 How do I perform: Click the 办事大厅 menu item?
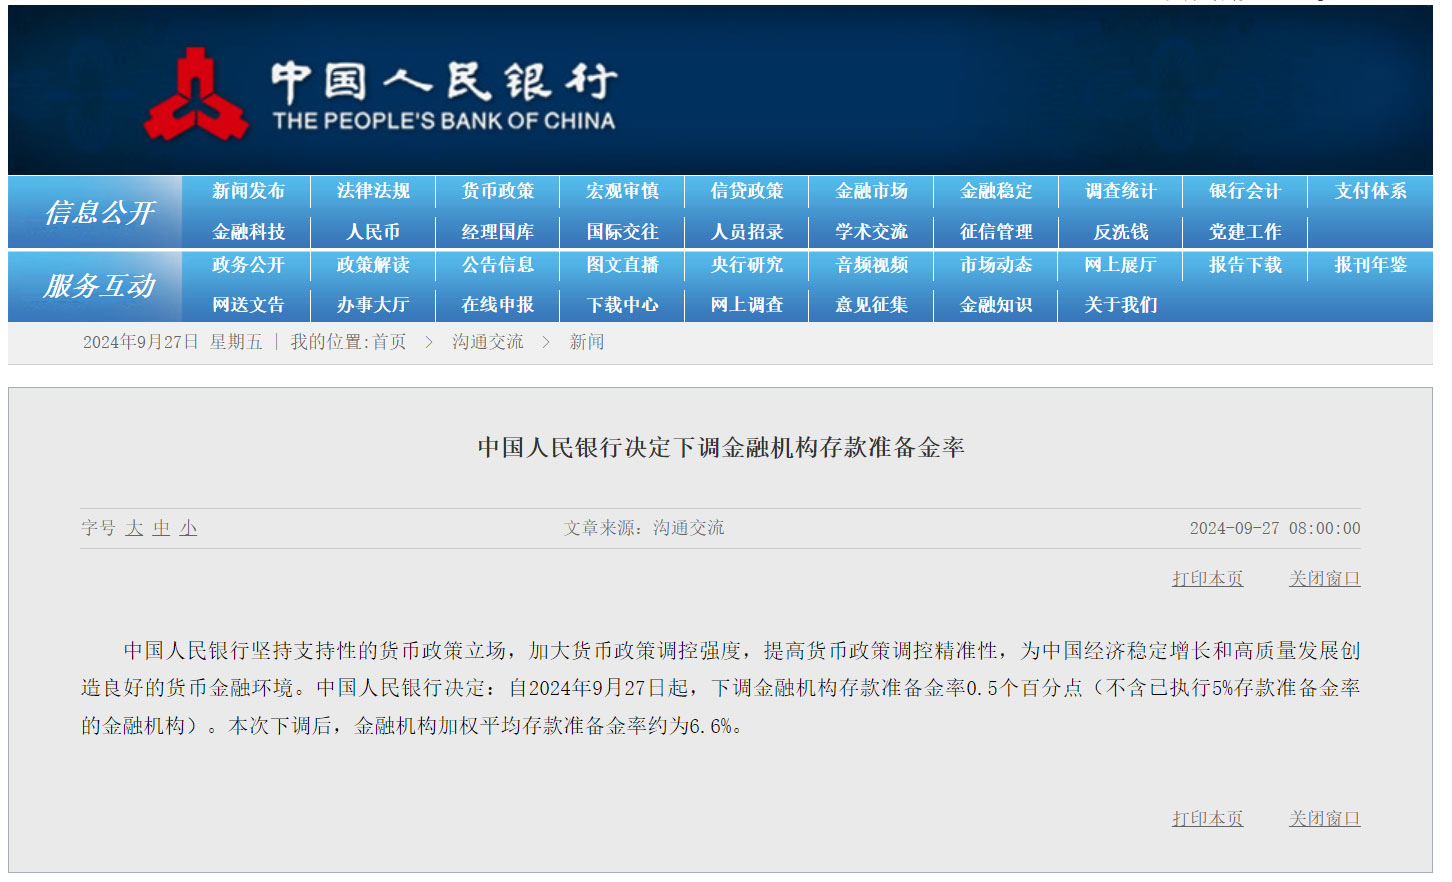click(x=373, y=305)
